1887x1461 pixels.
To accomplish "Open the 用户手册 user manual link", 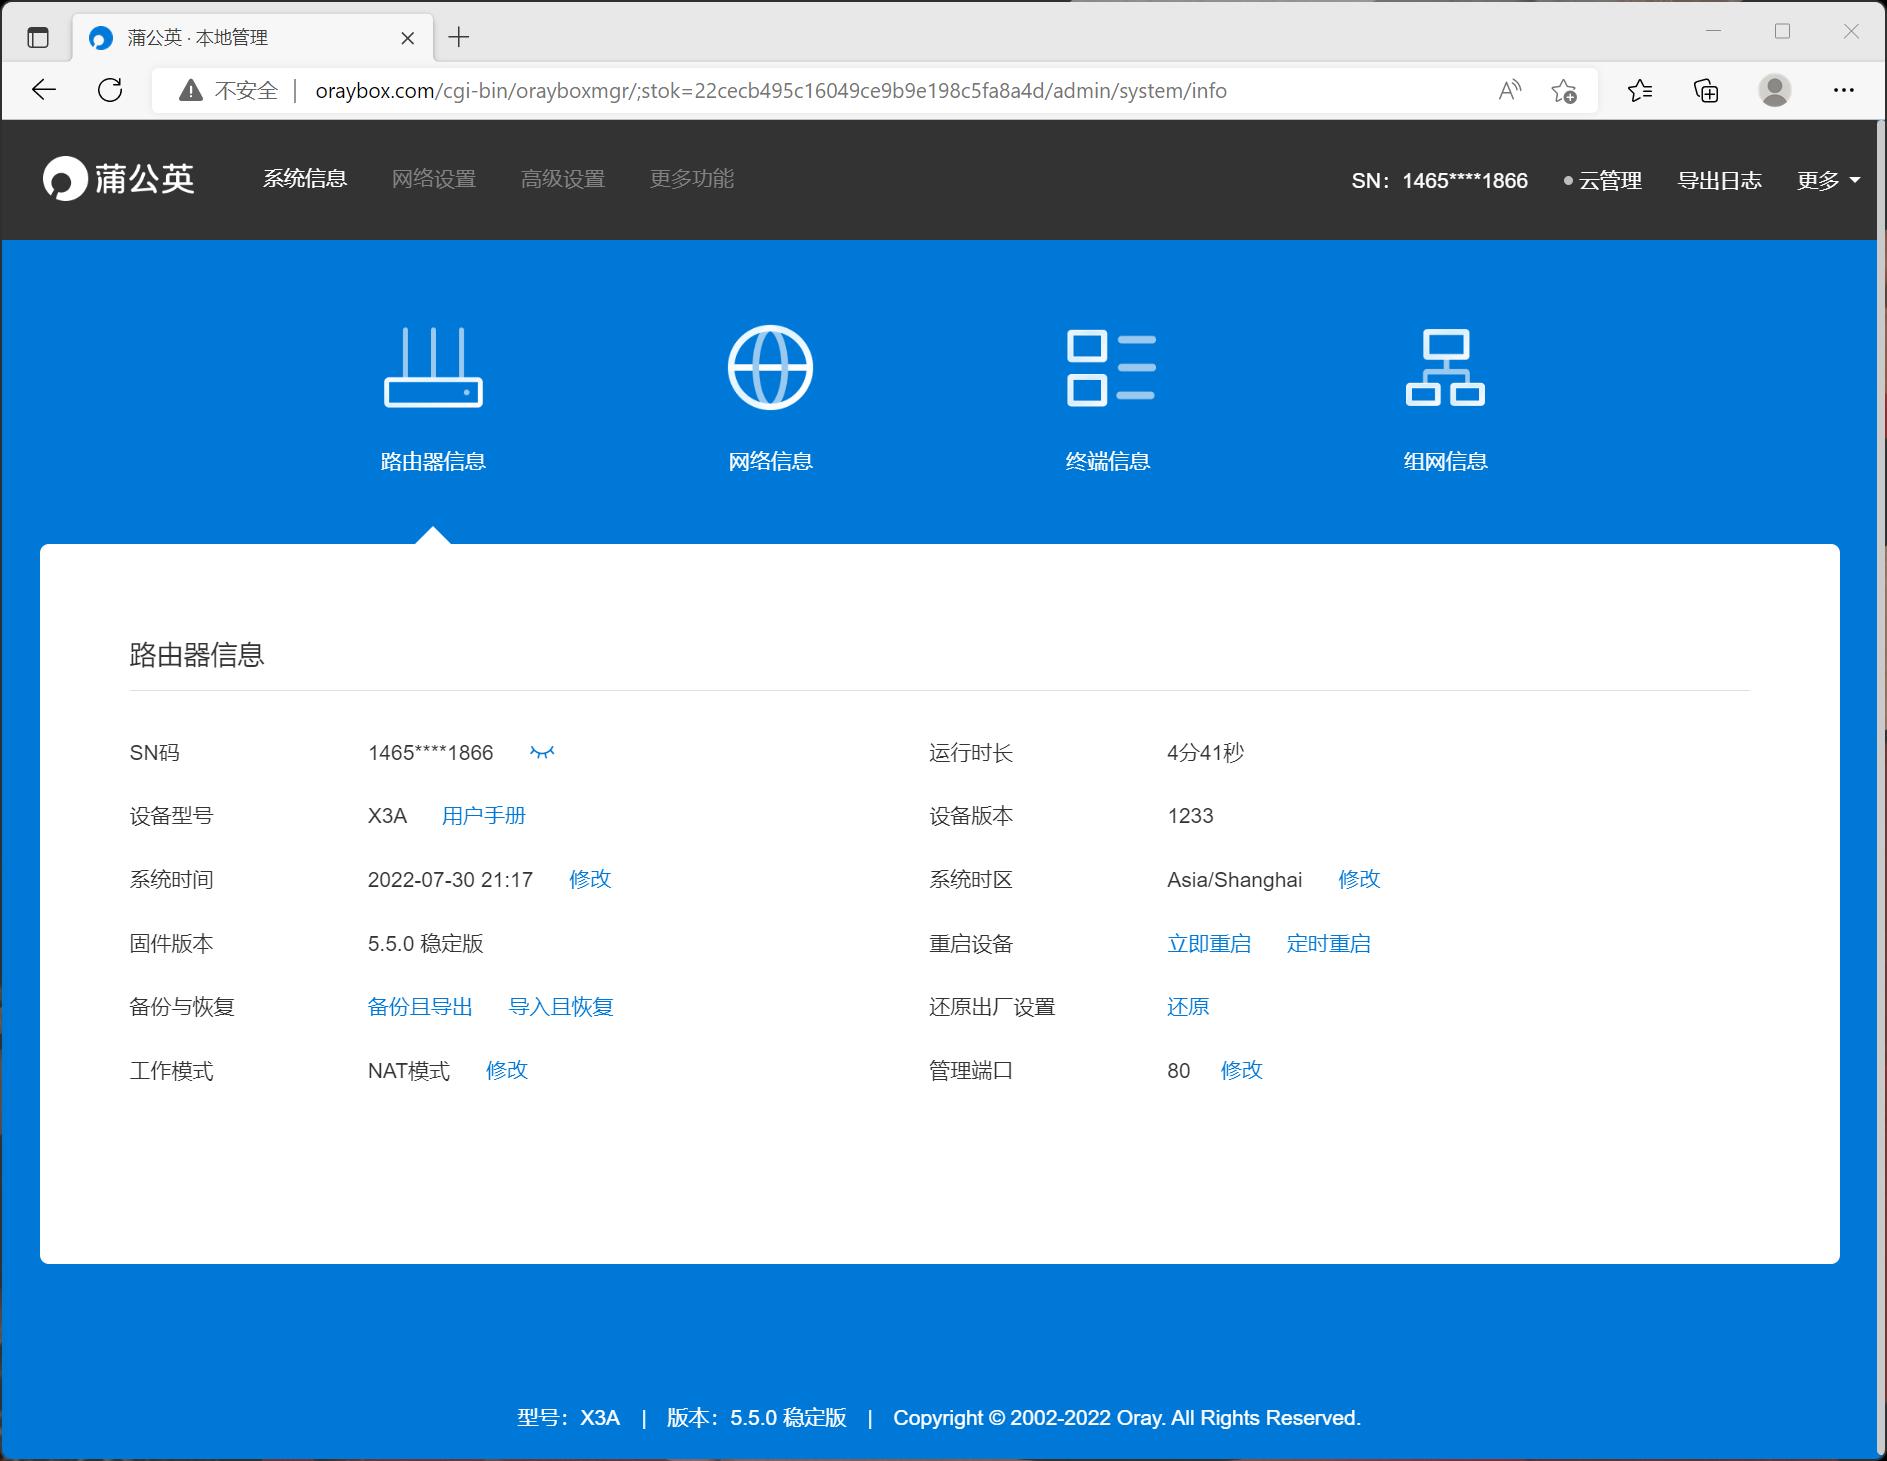I will (x=483, y=815).
